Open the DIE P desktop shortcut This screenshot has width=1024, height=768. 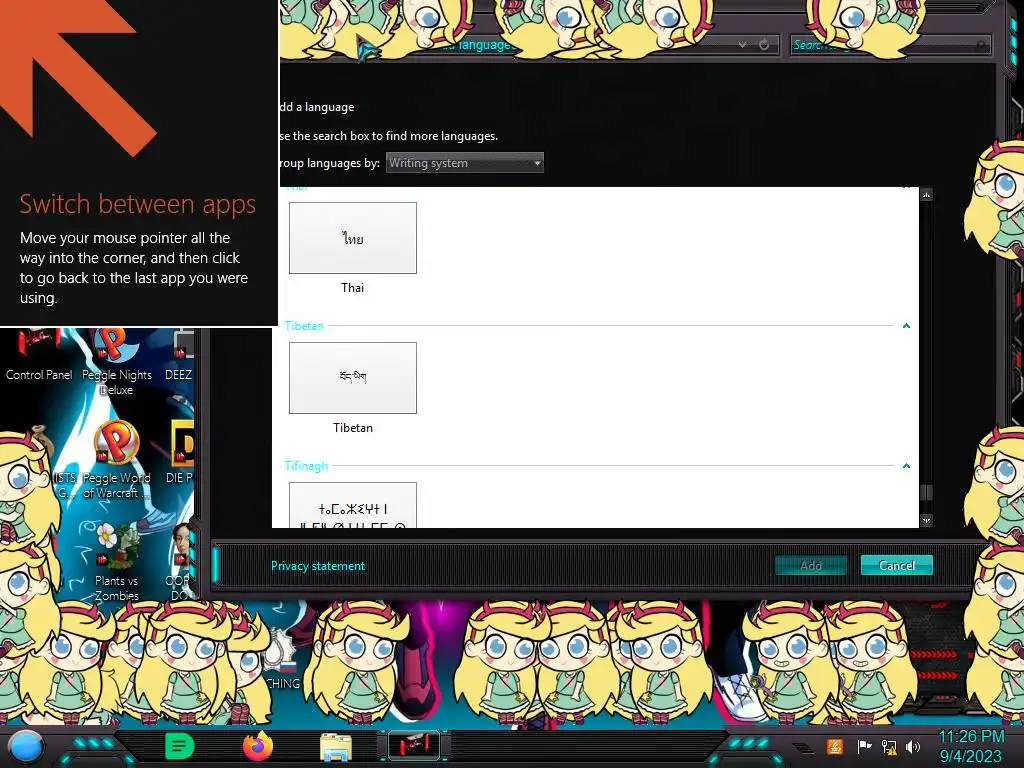180,452
